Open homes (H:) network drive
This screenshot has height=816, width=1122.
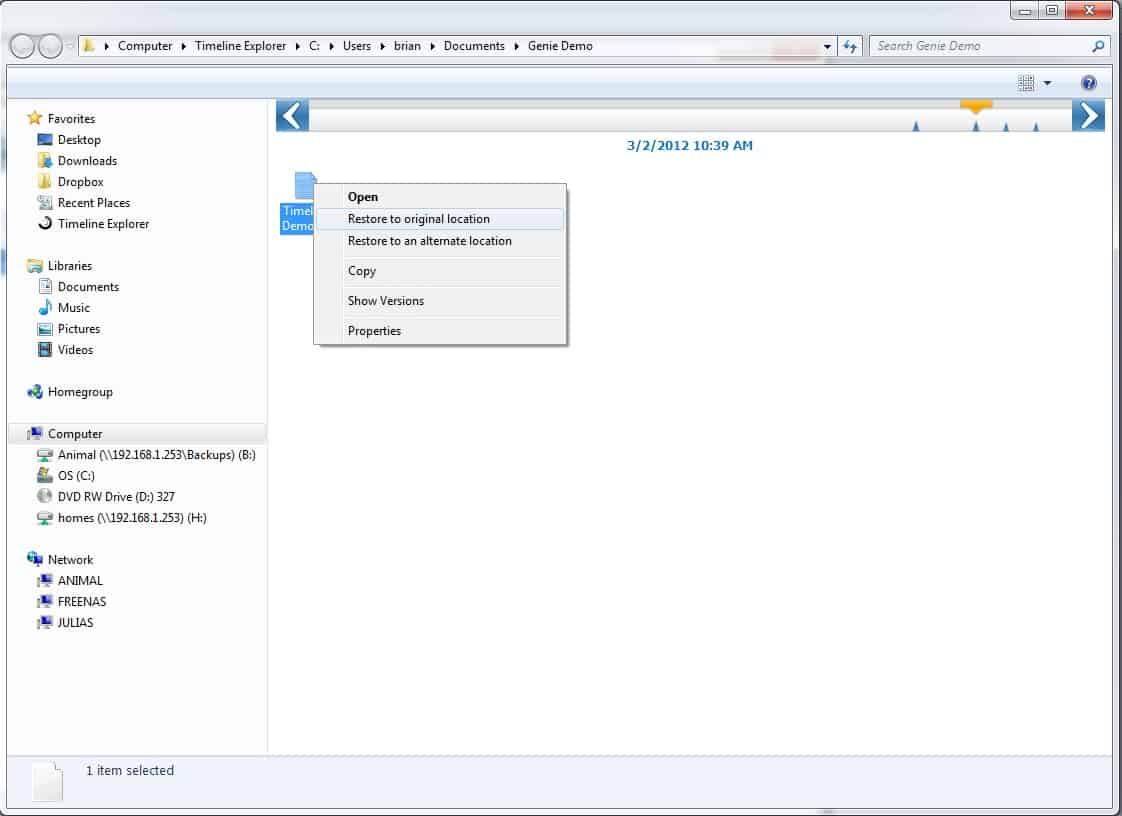click(x=132, y=518)
